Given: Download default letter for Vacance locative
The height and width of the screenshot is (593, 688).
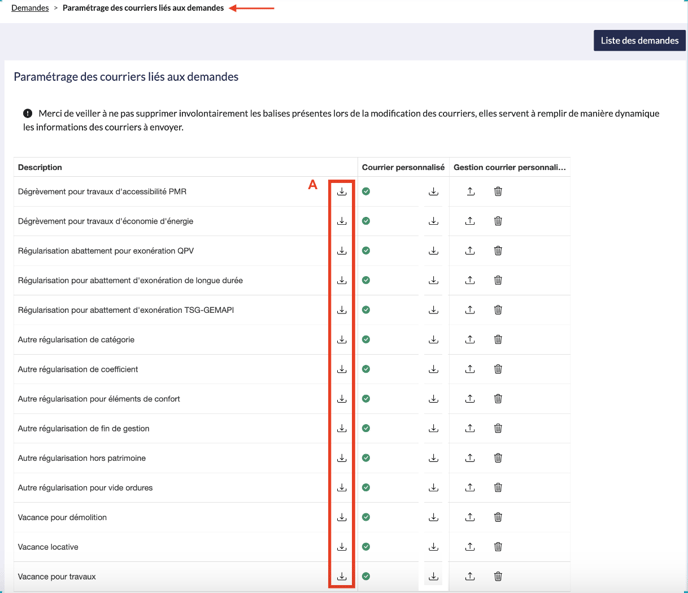Looking at the screenshot, I should [x=342, y=547].
